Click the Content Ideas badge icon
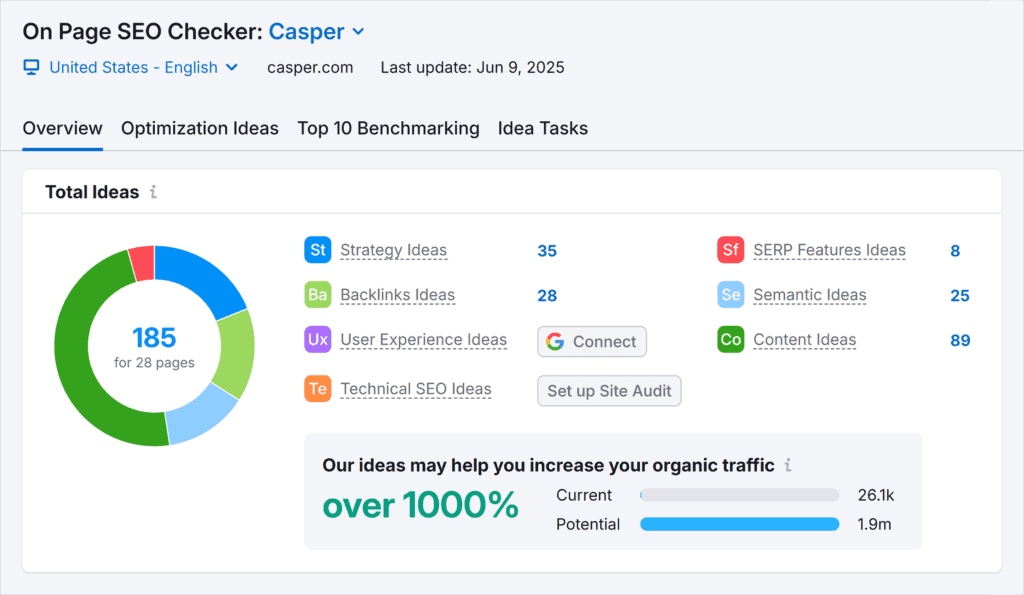Screen dimensions: 1024x595 click(x=730, y=340)
